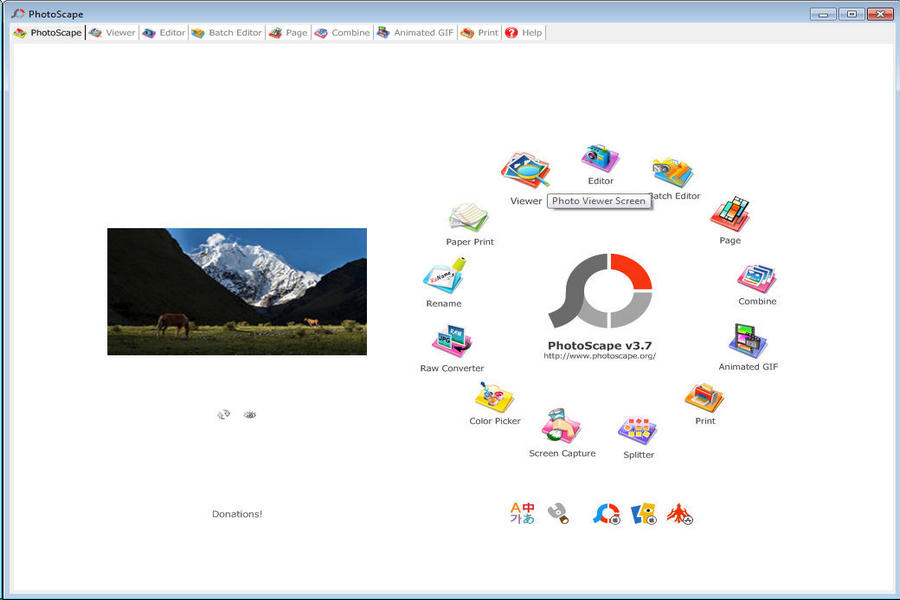Open the Batch Editor icon
Image resolution: width=900 pixels, height=600 pixels.
[x=673, y=172]
